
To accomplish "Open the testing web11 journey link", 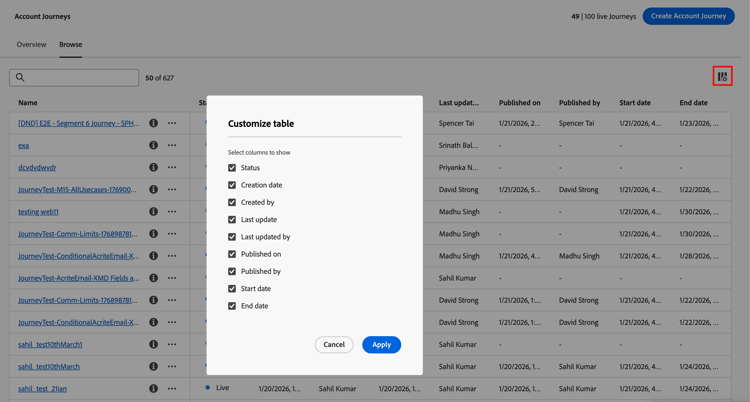I will [x=38, y=212].
